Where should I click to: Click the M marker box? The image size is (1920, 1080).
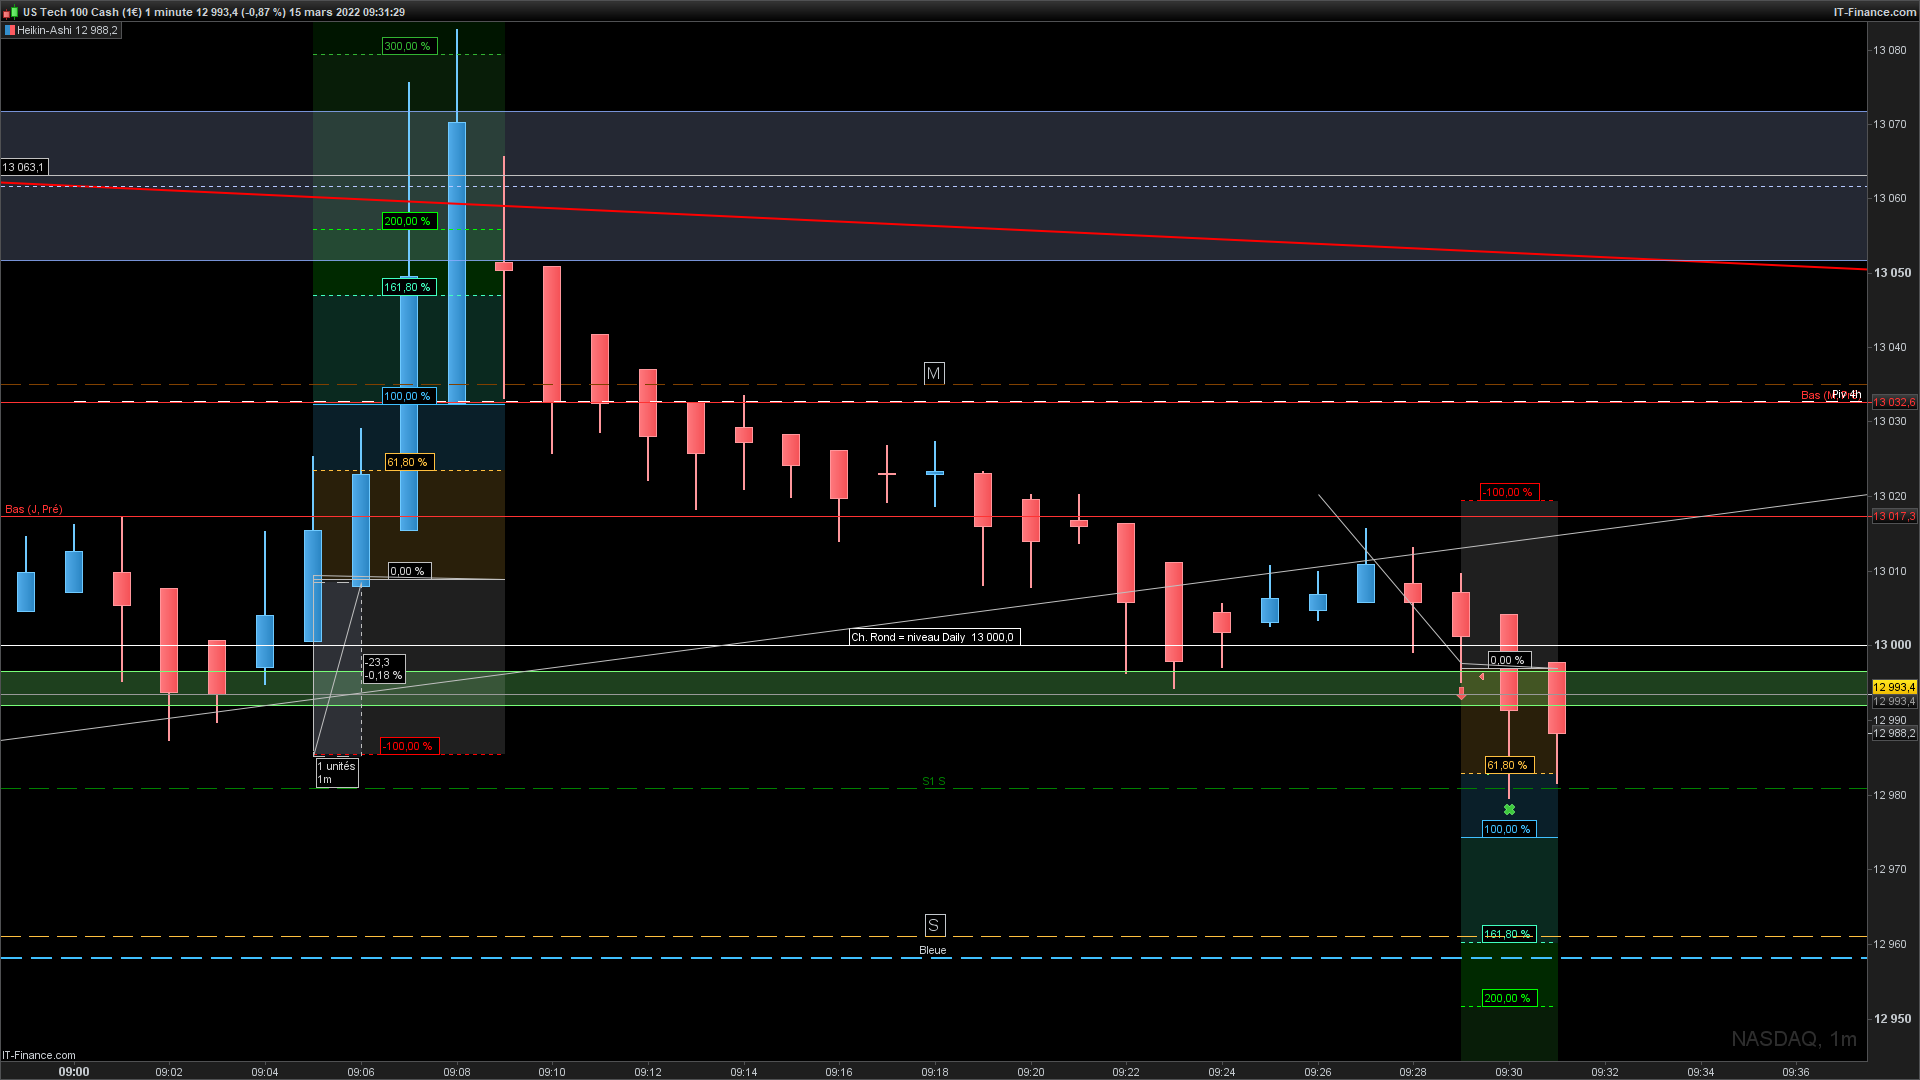coord(933,373)
